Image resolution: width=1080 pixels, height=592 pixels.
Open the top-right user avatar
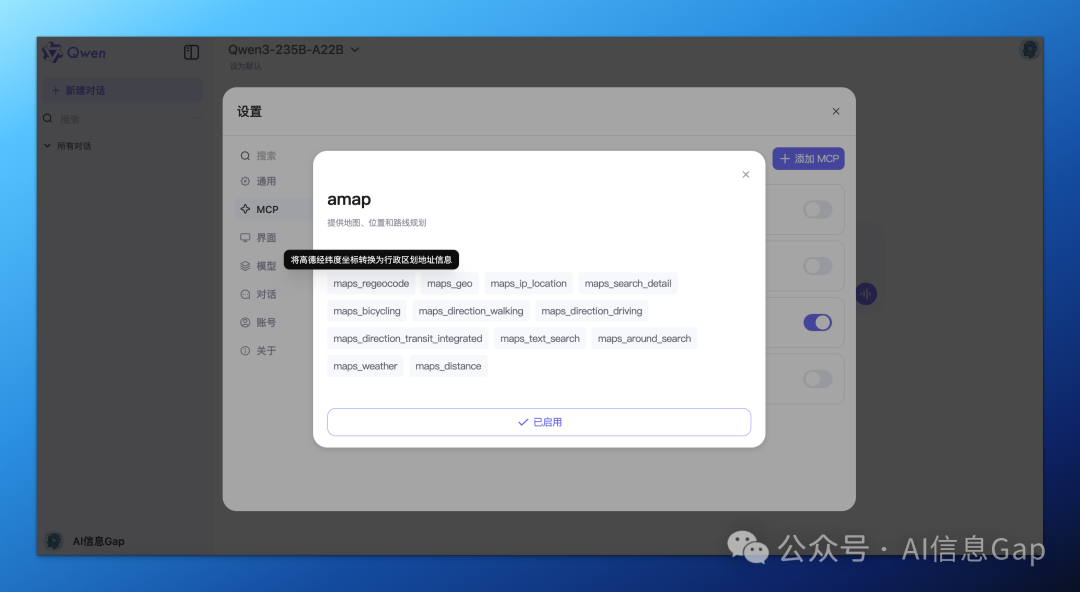point(1030,50)
